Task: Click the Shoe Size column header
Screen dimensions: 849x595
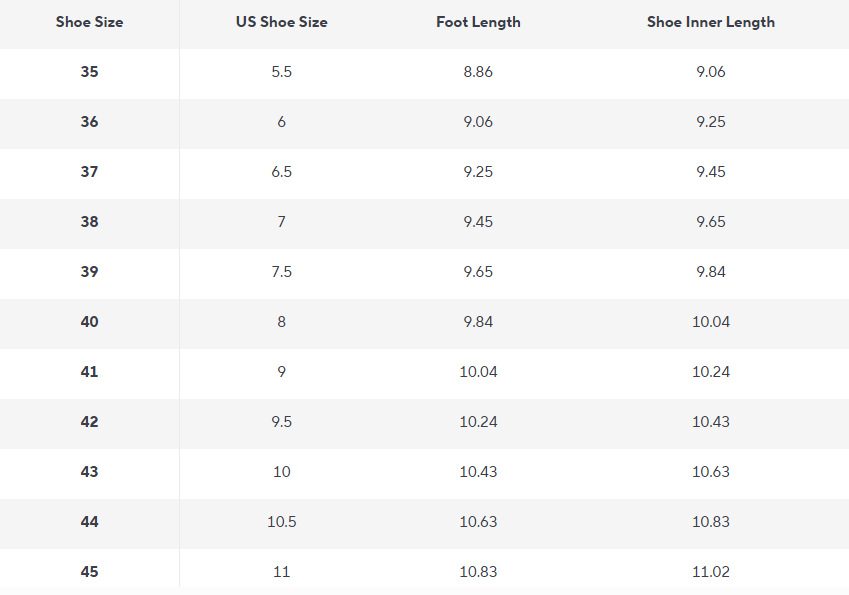Action: pos(89,22)
